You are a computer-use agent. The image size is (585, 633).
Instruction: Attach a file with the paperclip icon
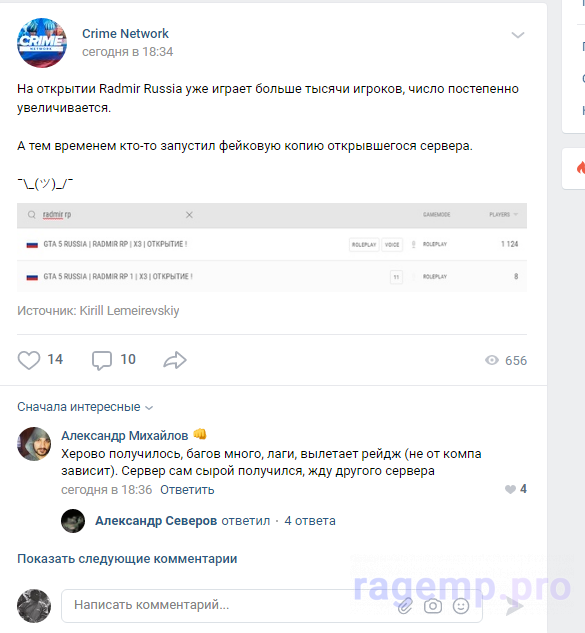[x=405, y=606]
